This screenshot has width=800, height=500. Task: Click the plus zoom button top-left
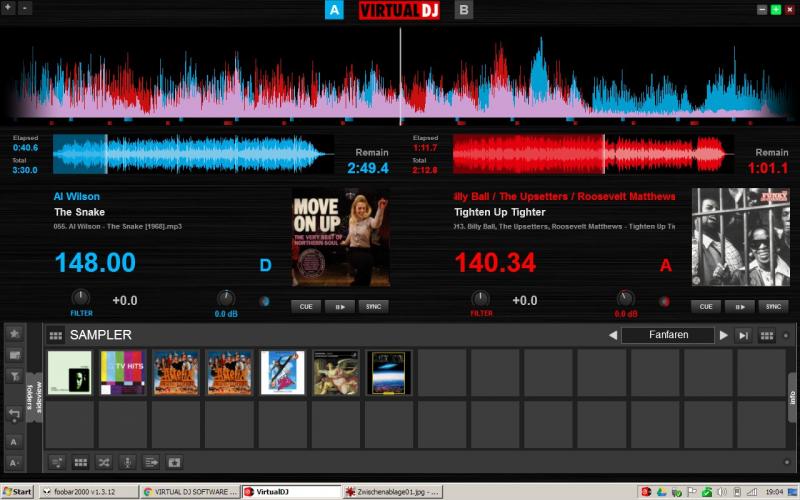(x=8, y=8)
